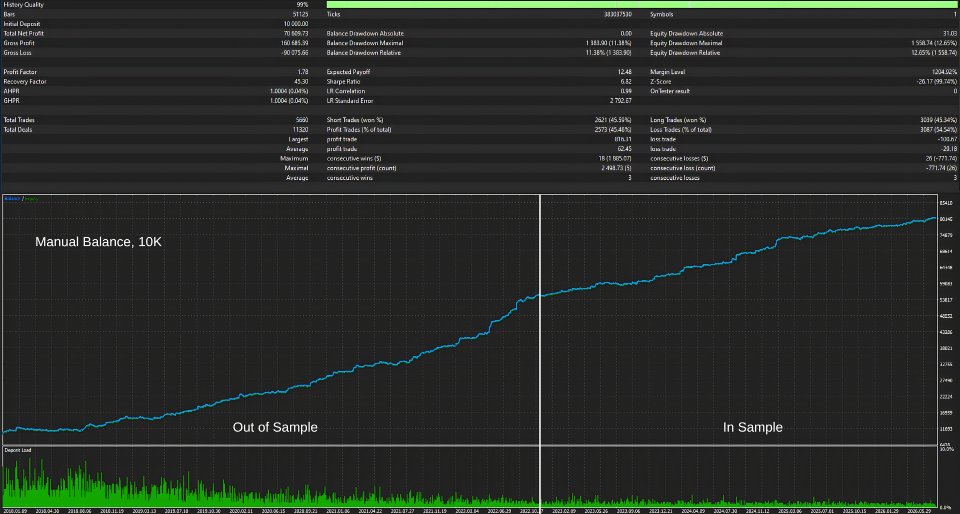Image resolution: width=960 pixels, height=514 pixels.
Task: Select the 62.45 average profit trade value
Action: pos(624,149)
